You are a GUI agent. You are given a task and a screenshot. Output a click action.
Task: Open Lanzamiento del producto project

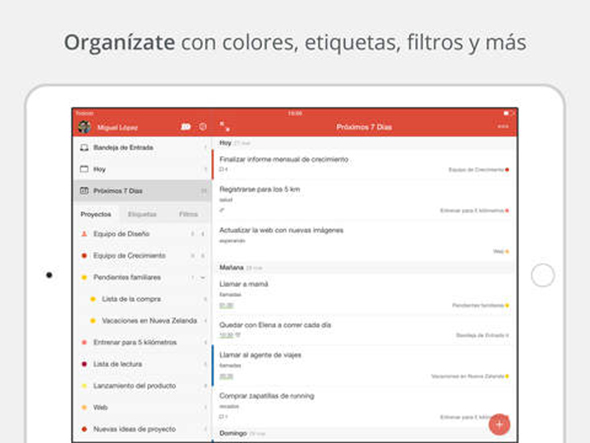[142, 386]
